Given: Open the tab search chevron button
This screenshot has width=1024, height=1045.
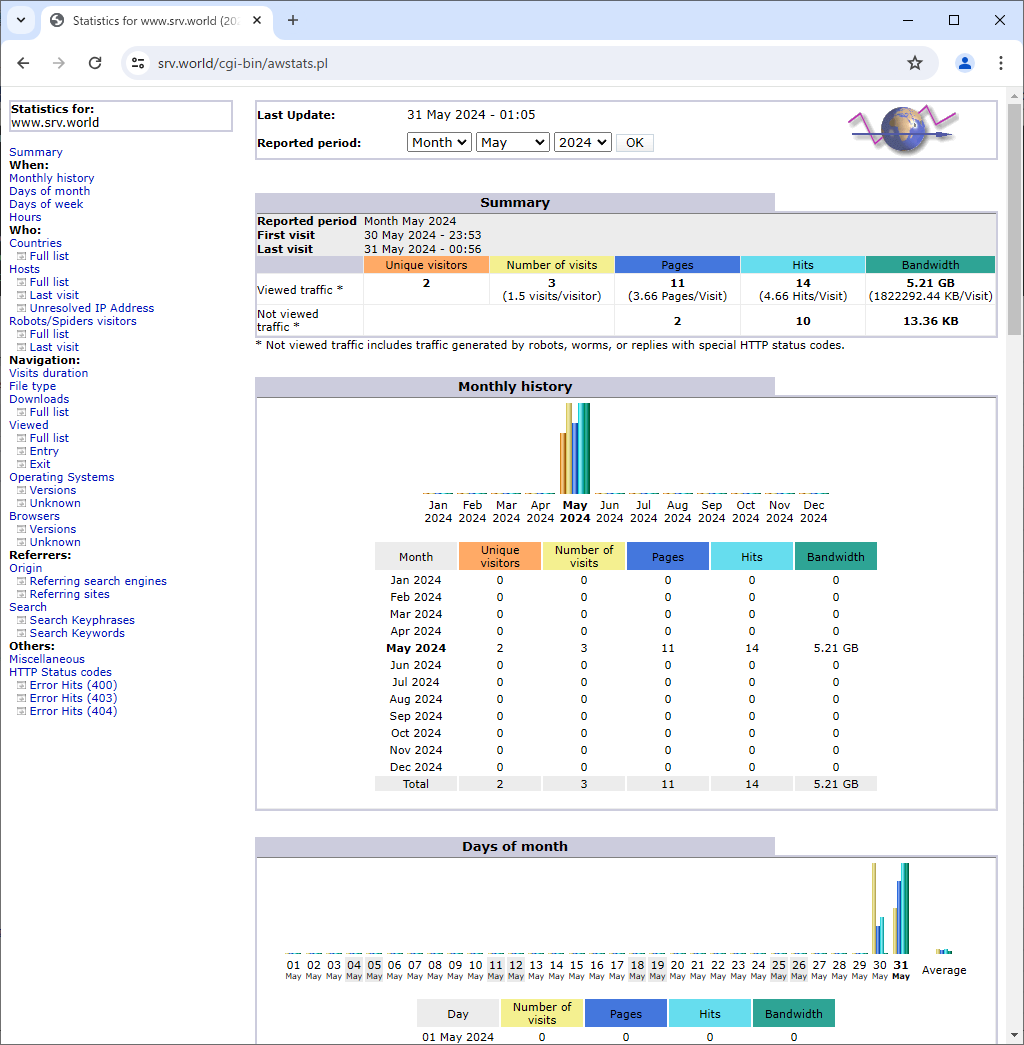Looking at the screenshot, I should 20,20.
